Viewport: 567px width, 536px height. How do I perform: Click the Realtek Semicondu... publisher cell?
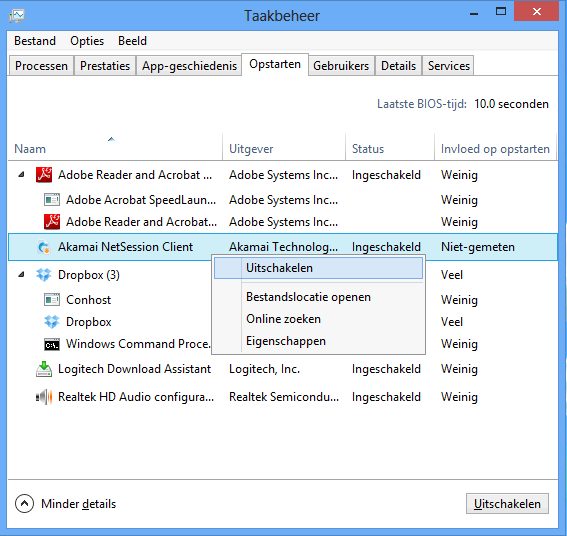coord(284,397)
